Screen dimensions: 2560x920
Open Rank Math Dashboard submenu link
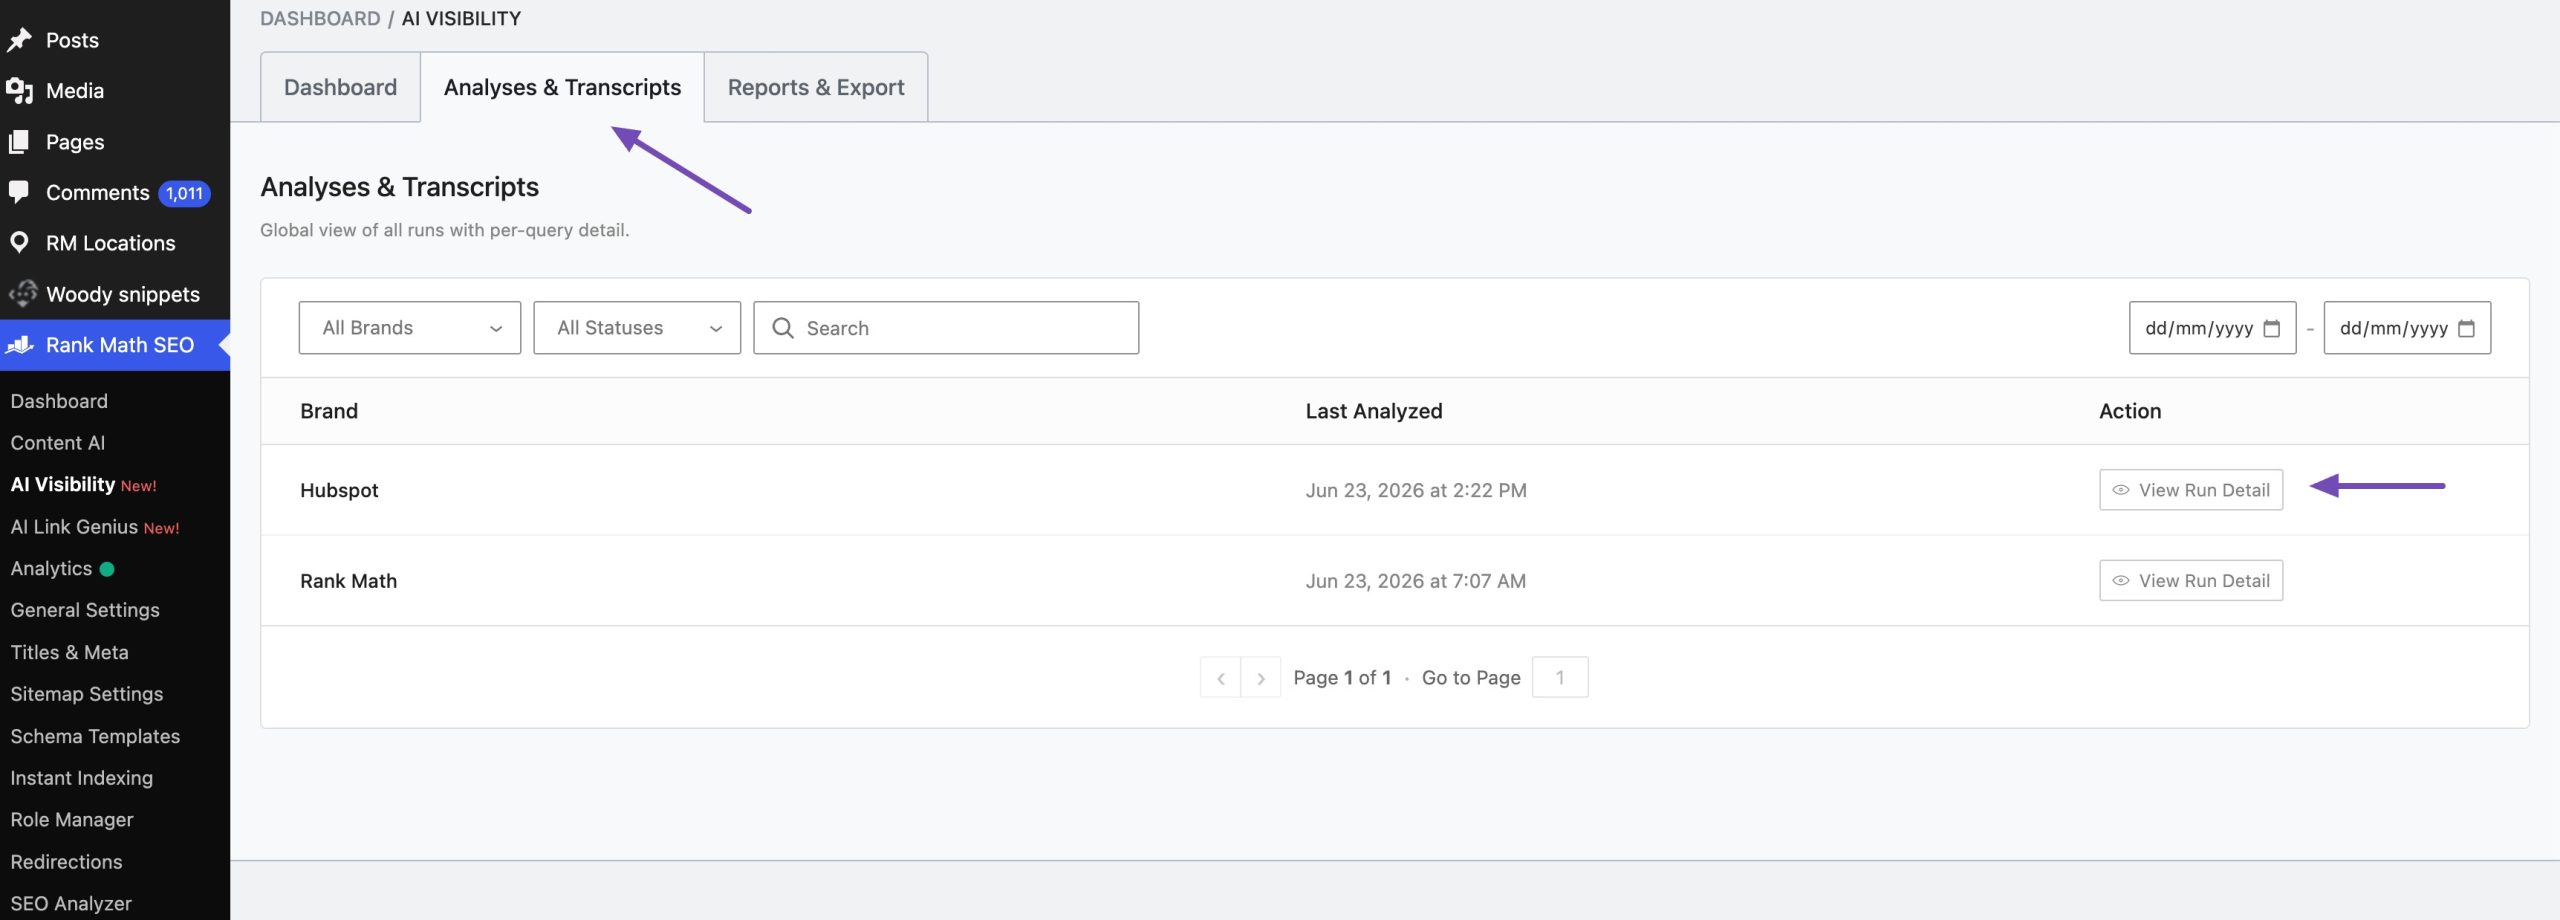click(59, 401)
